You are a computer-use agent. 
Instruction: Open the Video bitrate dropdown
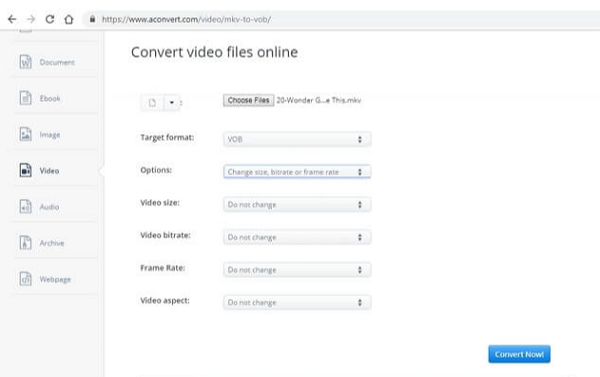tap(297, 237)
